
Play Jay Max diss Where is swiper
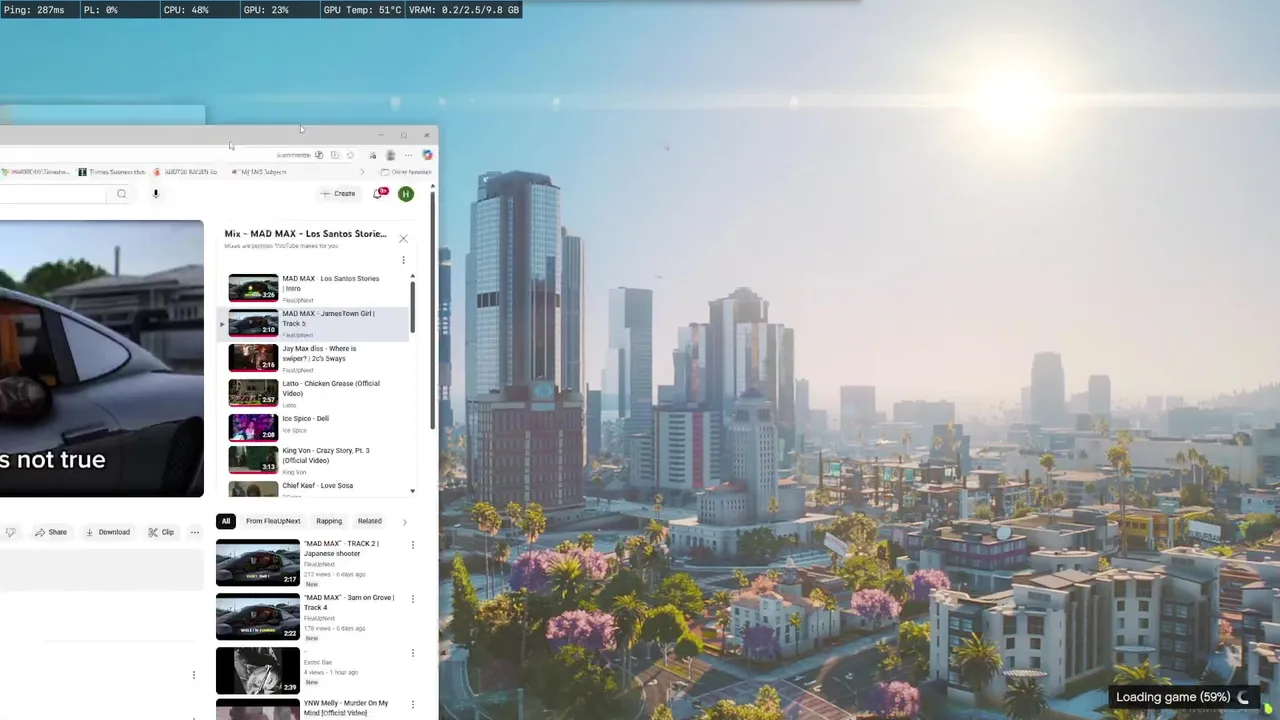click(x=314, y=358)
